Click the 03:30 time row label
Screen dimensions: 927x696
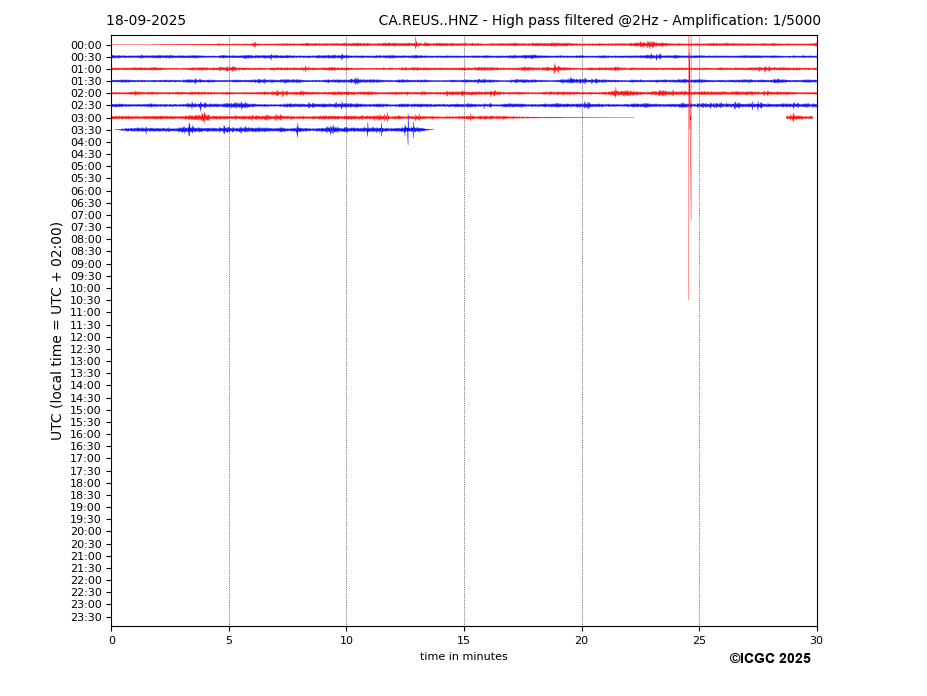(x=86, y=130)
